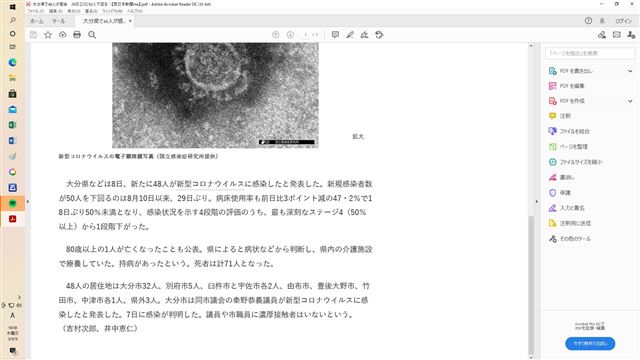Send file by email envelope icon
Screen dimensions: 640x360
617,35
